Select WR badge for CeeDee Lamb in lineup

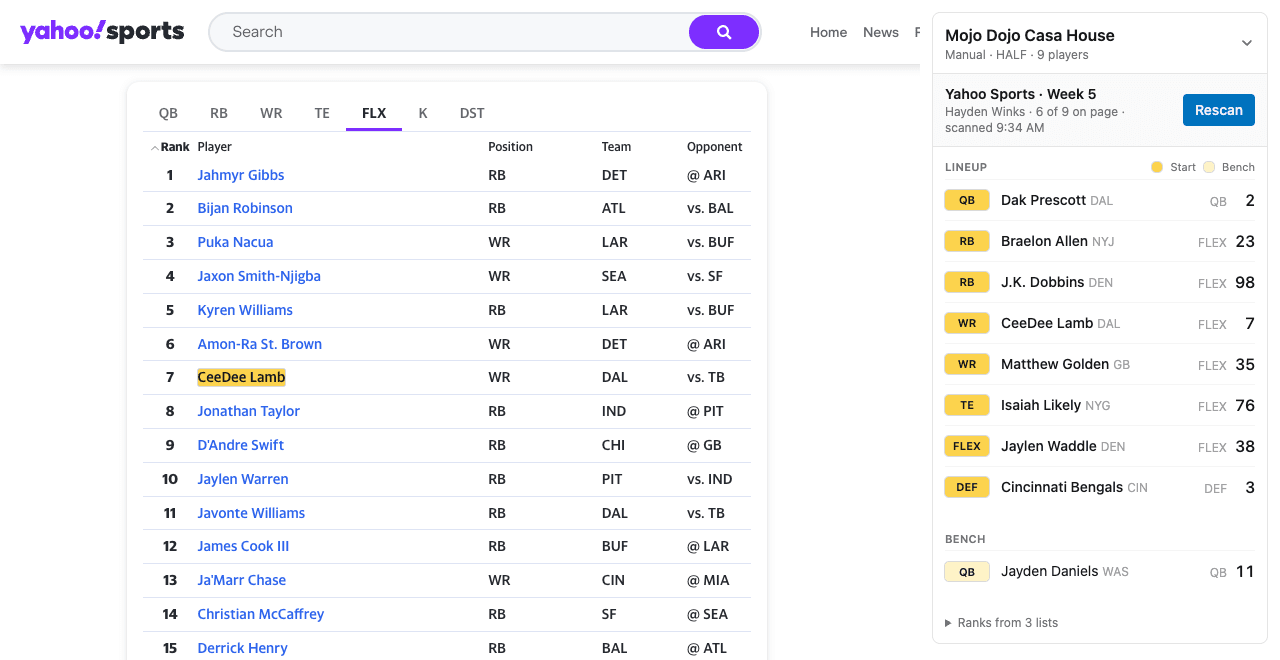[967, 323]
